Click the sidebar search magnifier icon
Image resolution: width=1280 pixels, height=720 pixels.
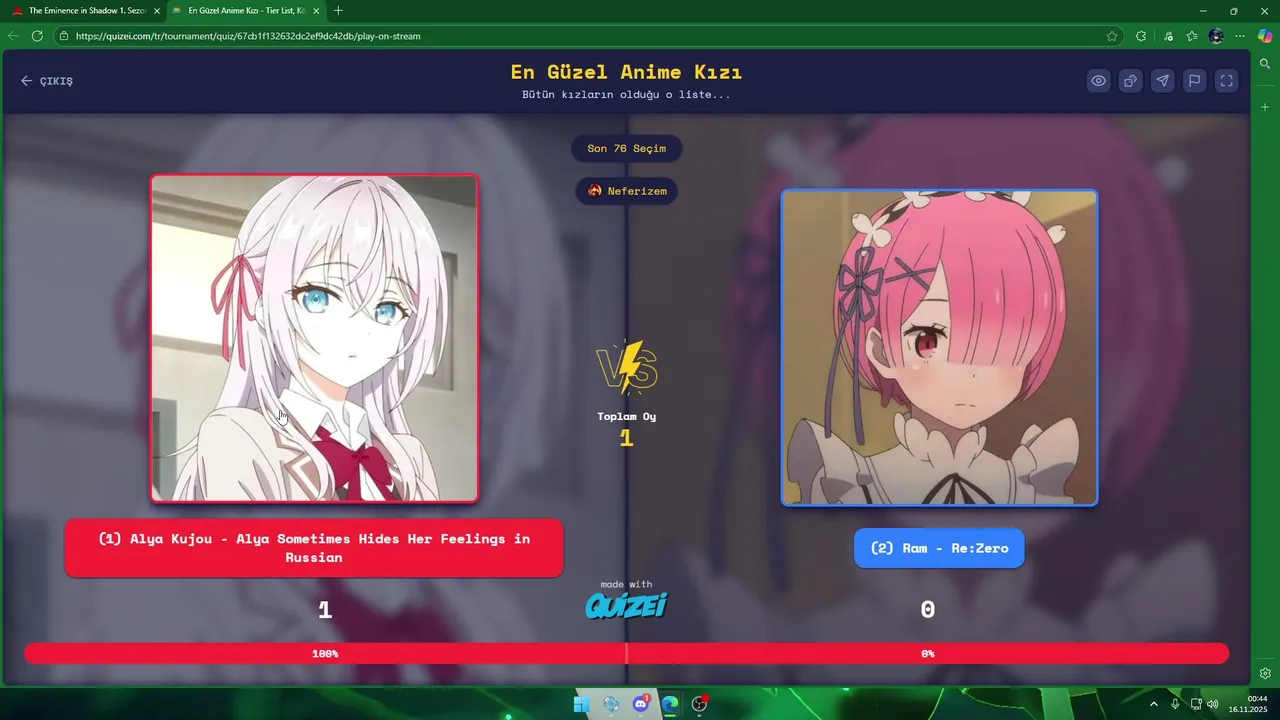pos(1265,64)
